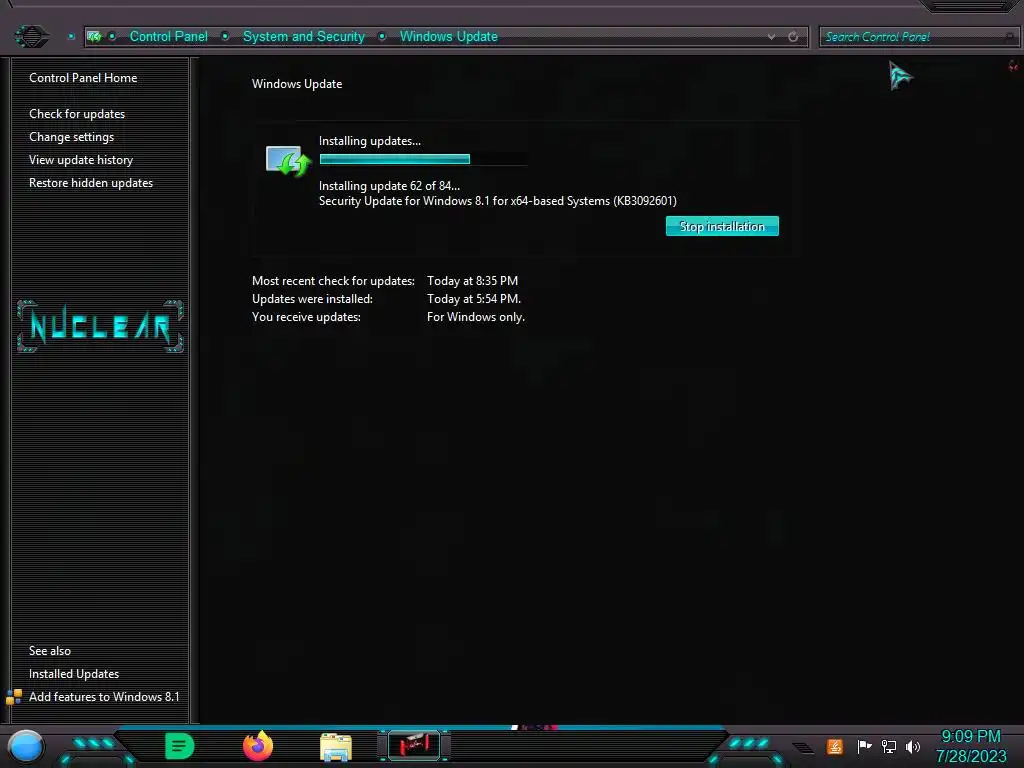Viewport: 1024px width, 768px height.
Task: Switch to the active Control Panel taskbar item
Action: tap(414, 745)
